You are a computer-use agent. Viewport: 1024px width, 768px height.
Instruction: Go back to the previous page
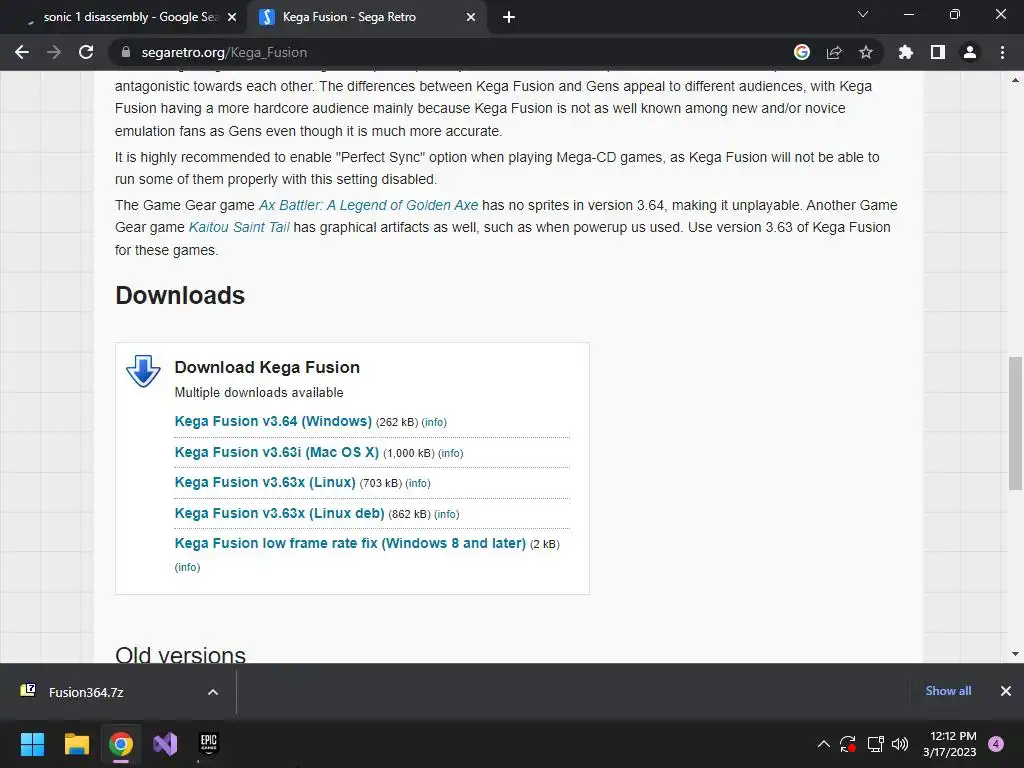[x=22, y=52]
